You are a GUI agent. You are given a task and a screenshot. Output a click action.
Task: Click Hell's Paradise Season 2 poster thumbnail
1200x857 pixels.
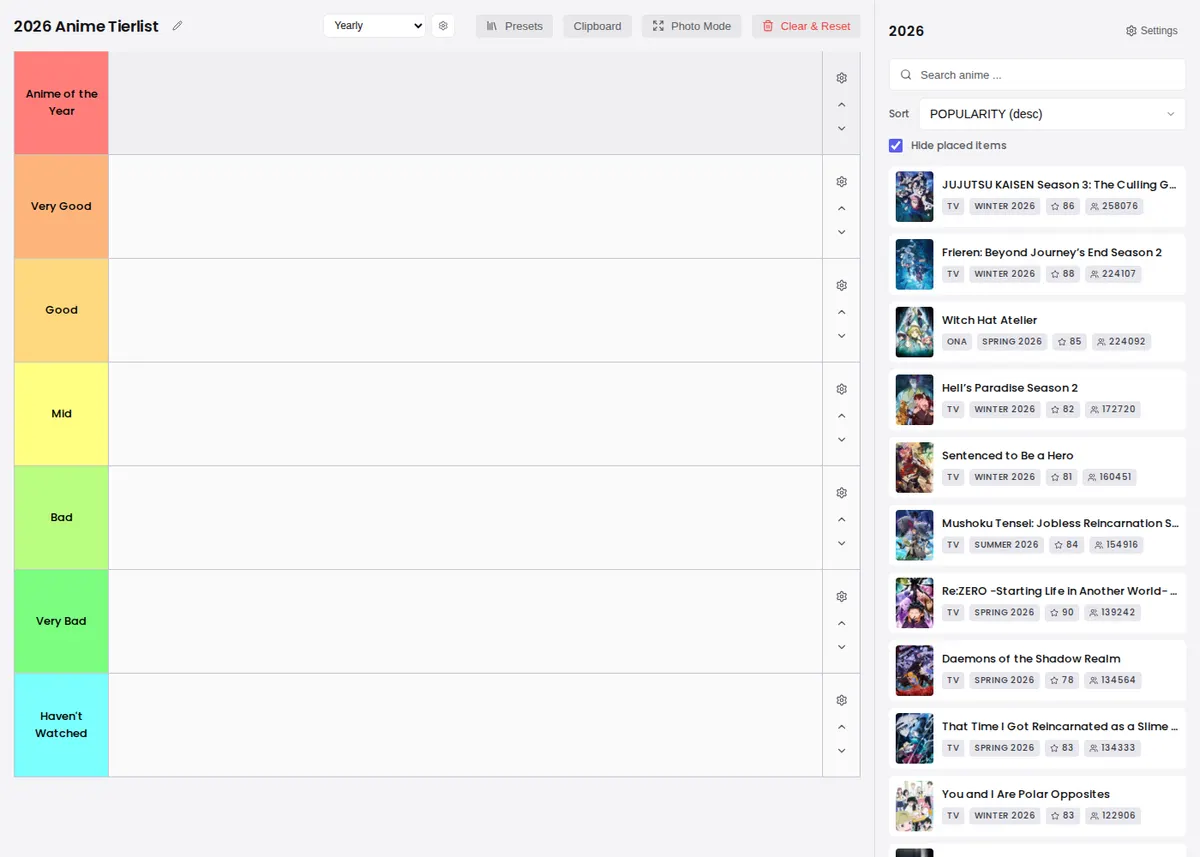coord(914,400)
